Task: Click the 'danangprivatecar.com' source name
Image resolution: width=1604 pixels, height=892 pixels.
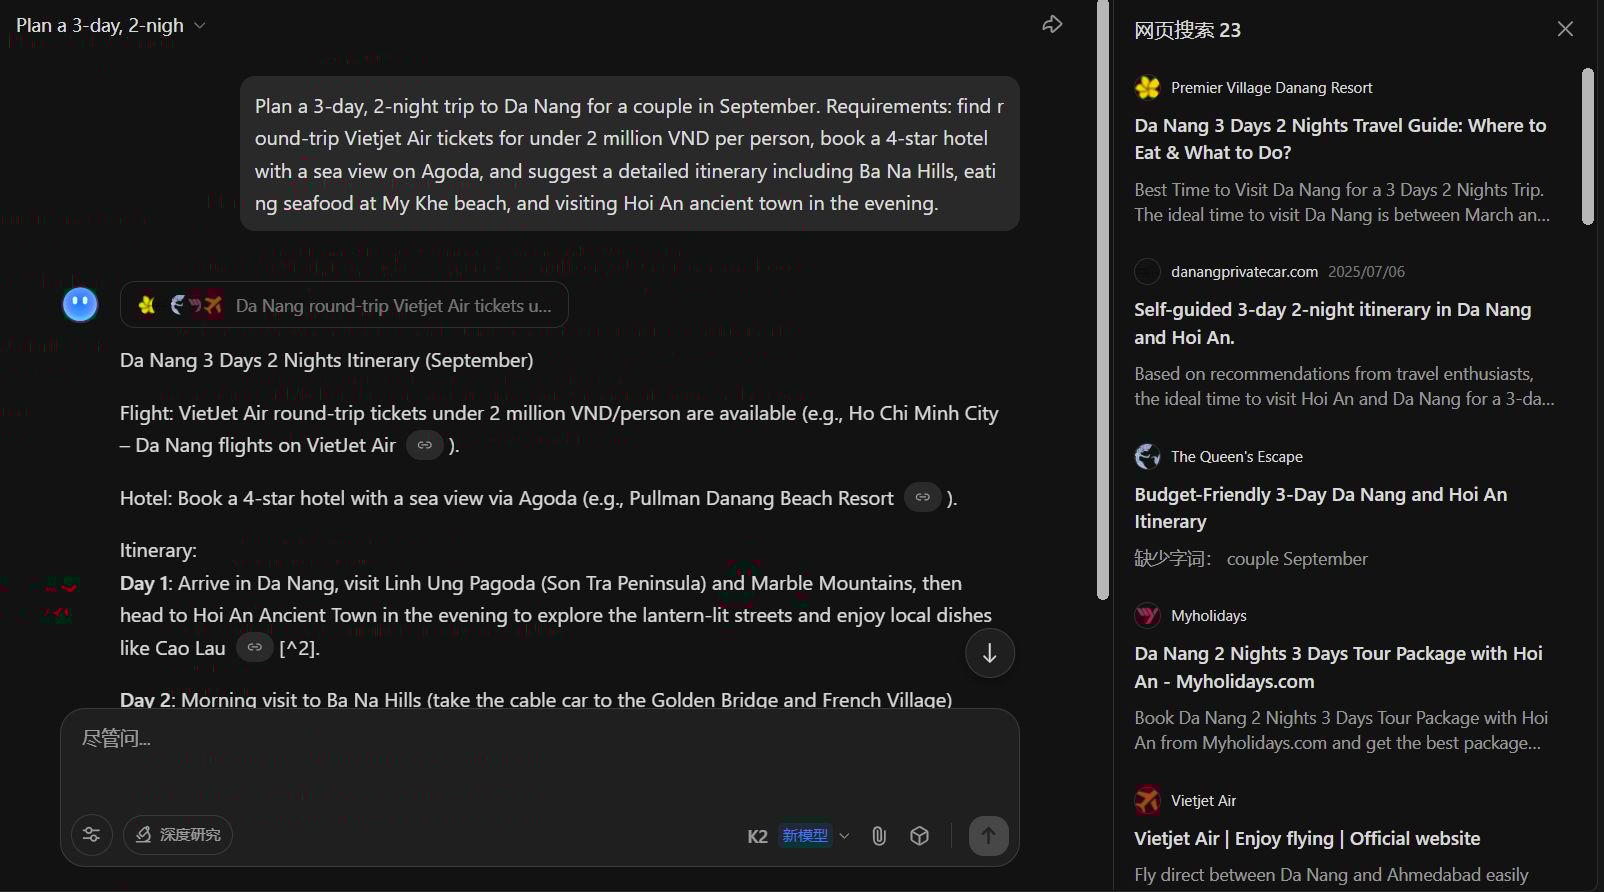Action: [1245, 272]
